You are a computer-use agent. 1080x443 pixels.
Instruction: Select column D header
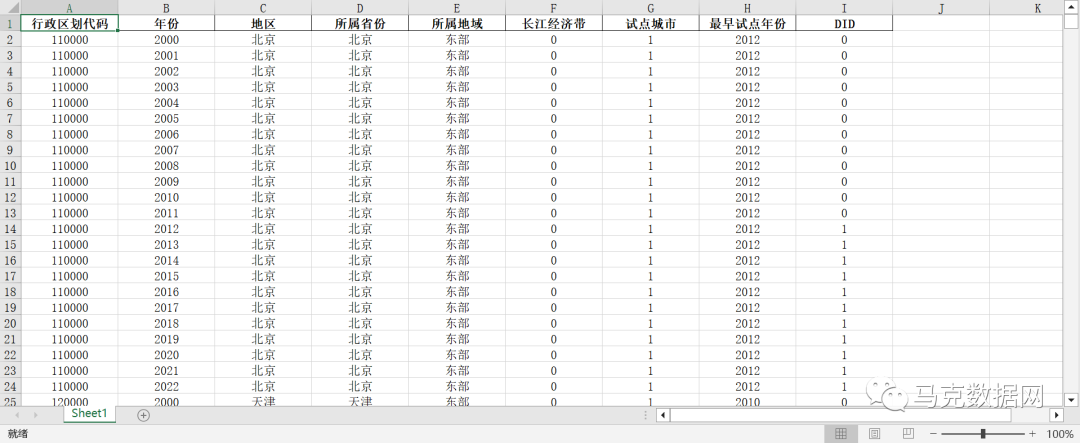(x=360, y=8)
